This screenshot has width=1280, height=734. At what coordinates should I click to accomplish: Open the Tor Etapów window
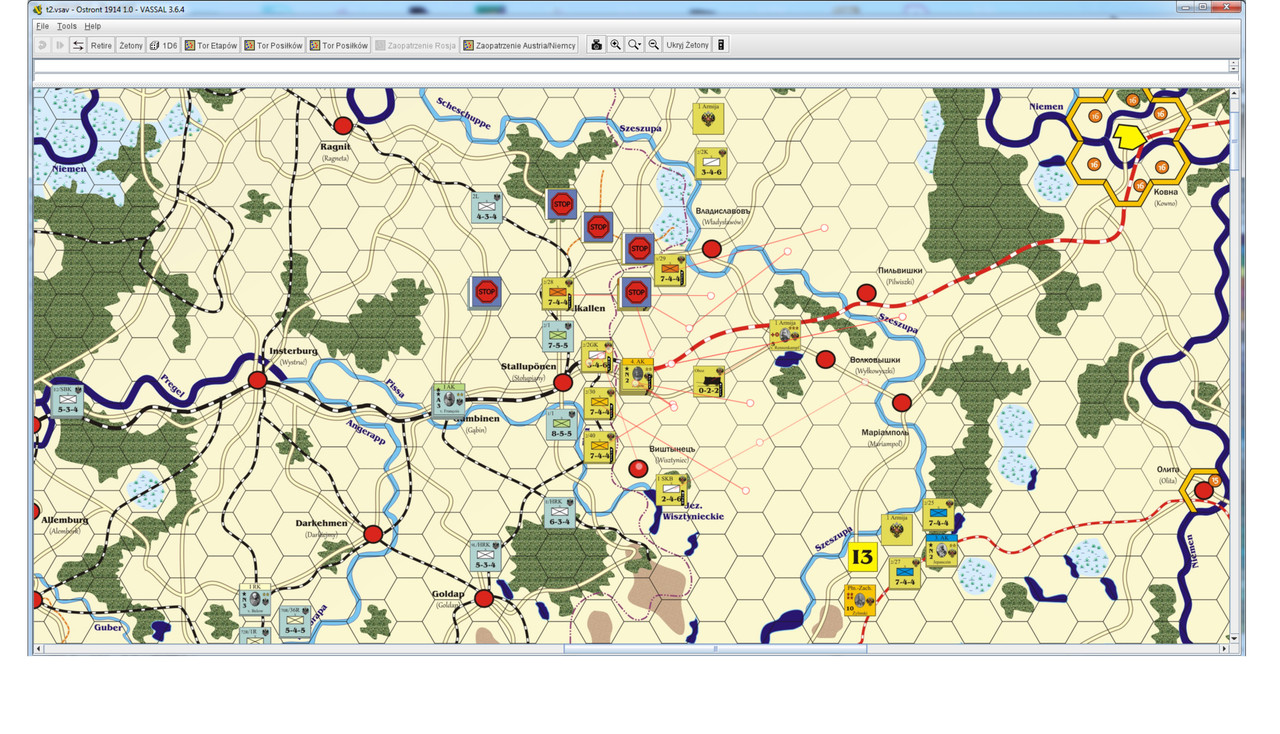[x=211, y=45]
